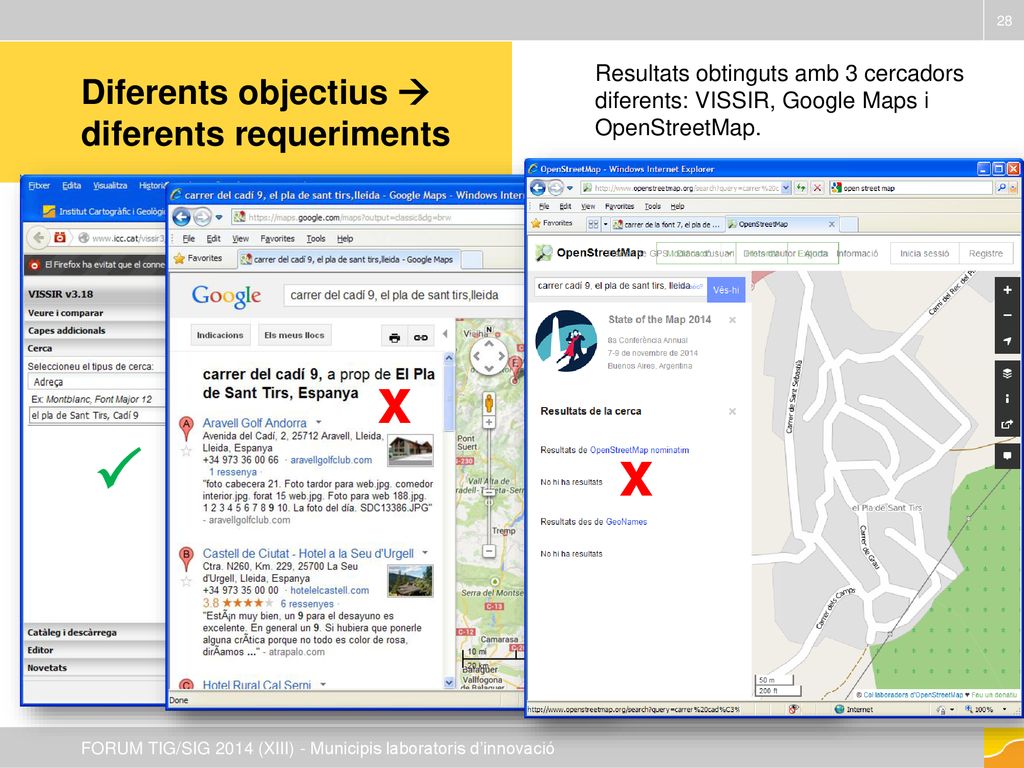Viewport: 1024px width, 768px height.
Task: Collapse the Google Maps results panel
Action: point(445,334)
